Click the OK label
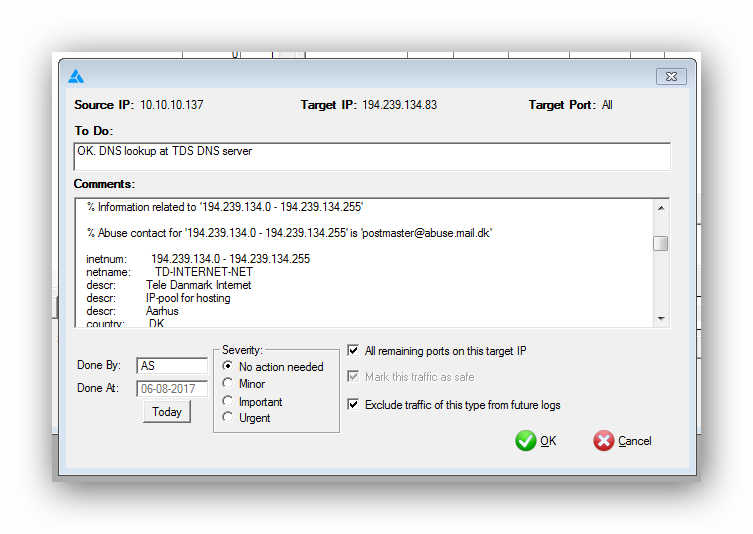The width and height of the screenshot is (753, 534). [x=548, y=441]
